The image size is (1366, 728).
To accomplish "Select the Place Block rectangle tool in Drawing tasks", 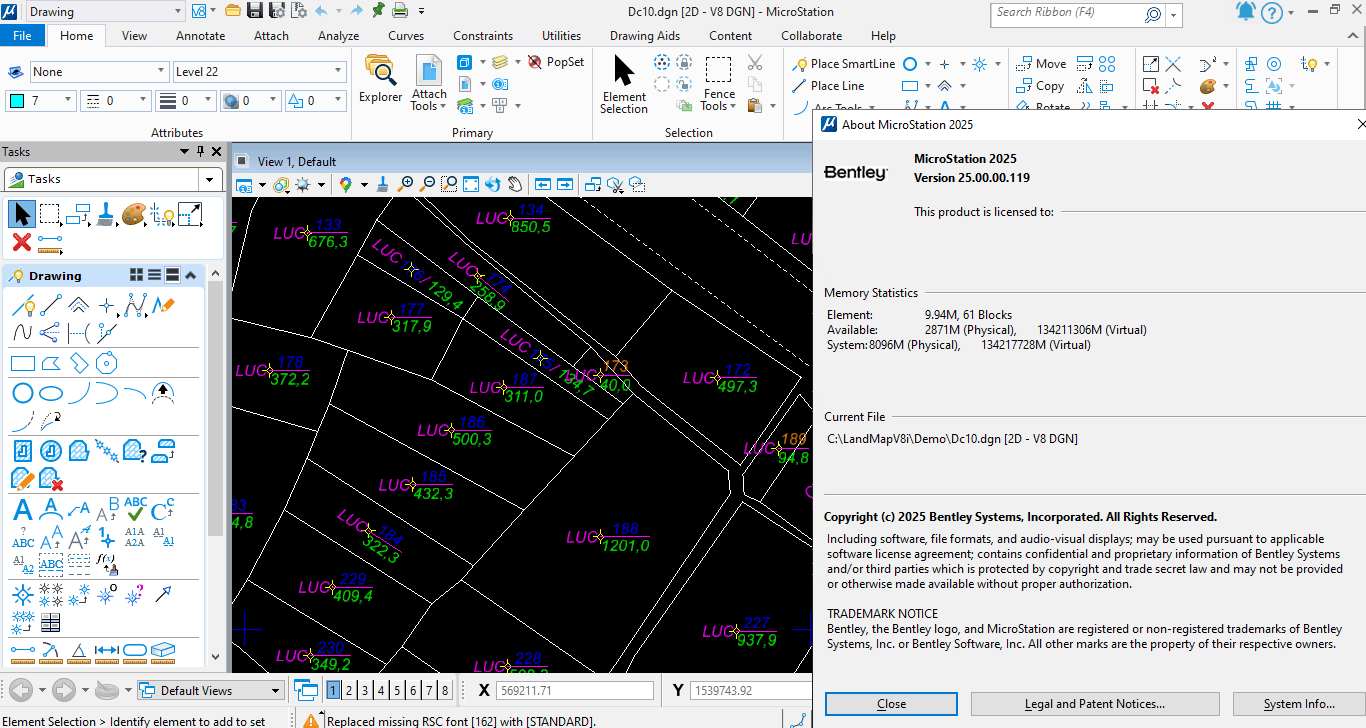I will point(22,363).
